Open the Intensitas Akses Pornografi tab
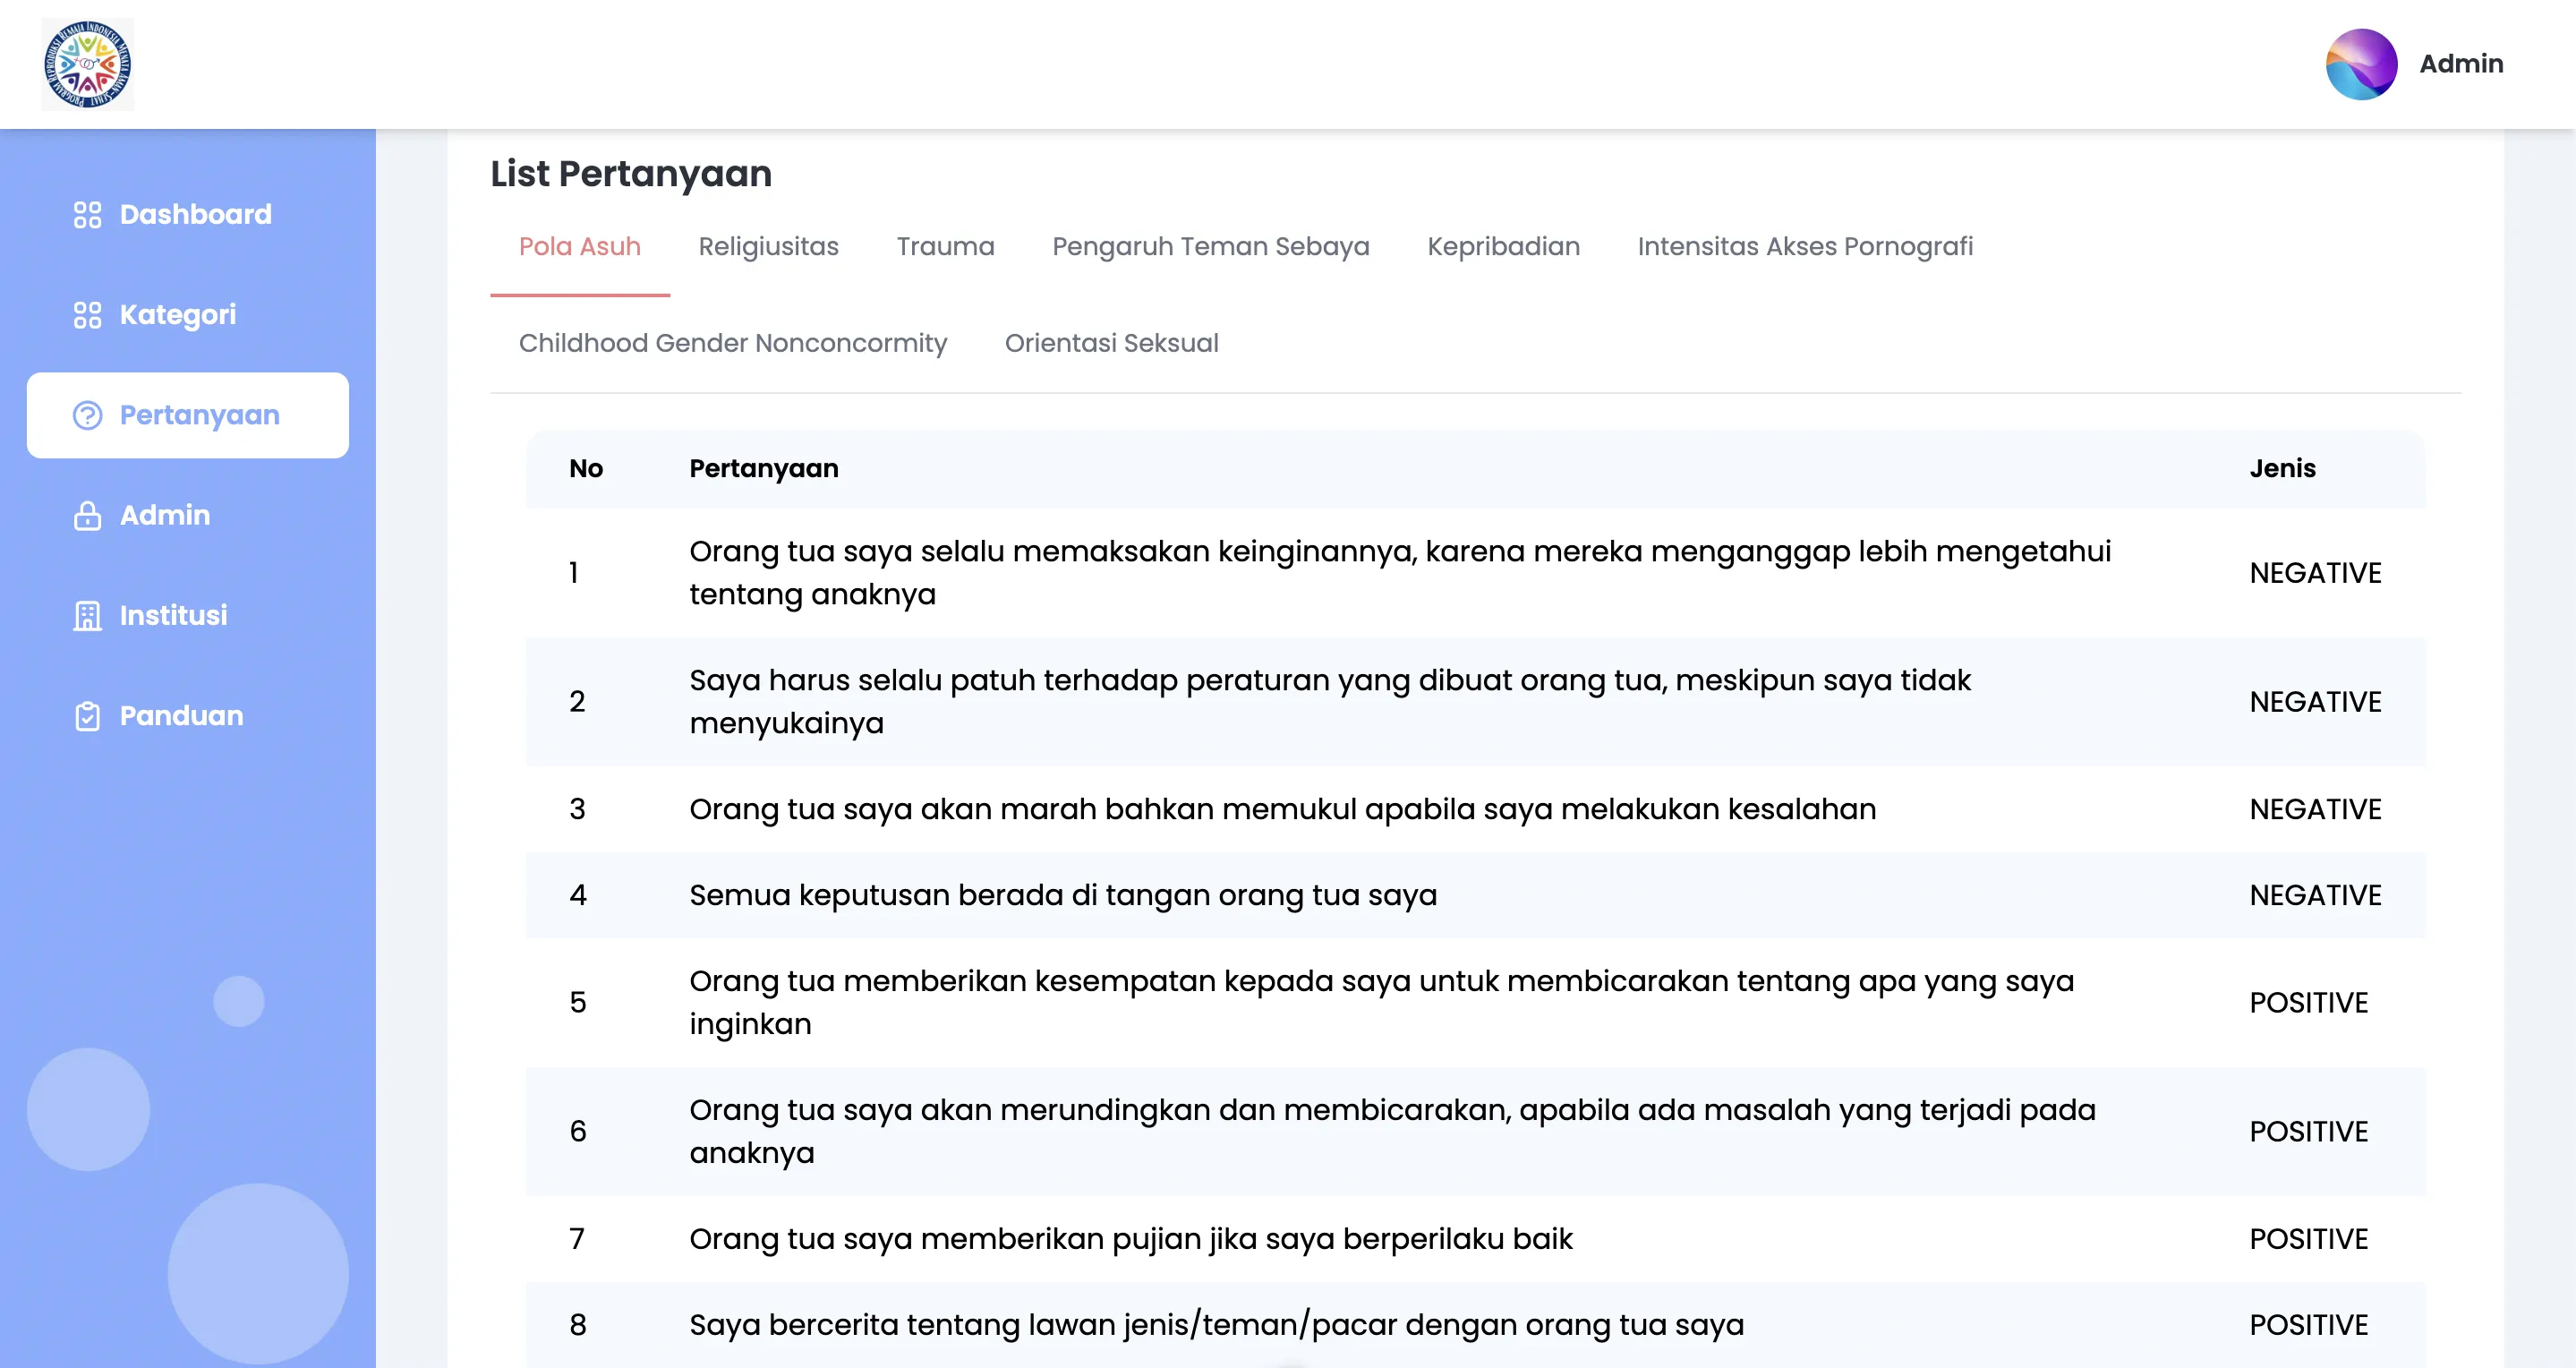This screenshot has height=1368, width=2576. pyautogui.click(x=1804, y=246)
